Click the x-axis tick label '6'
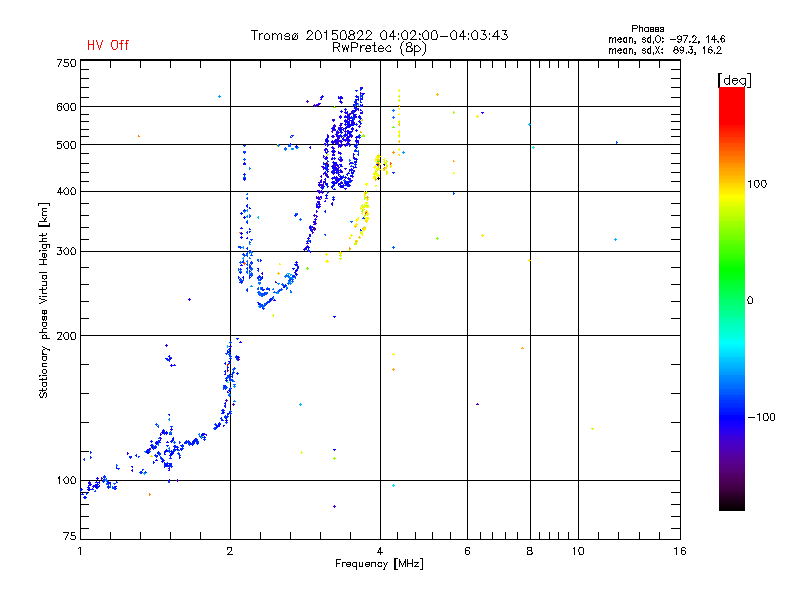The height and width of the screenshot is (600, 800). [467, 551]
